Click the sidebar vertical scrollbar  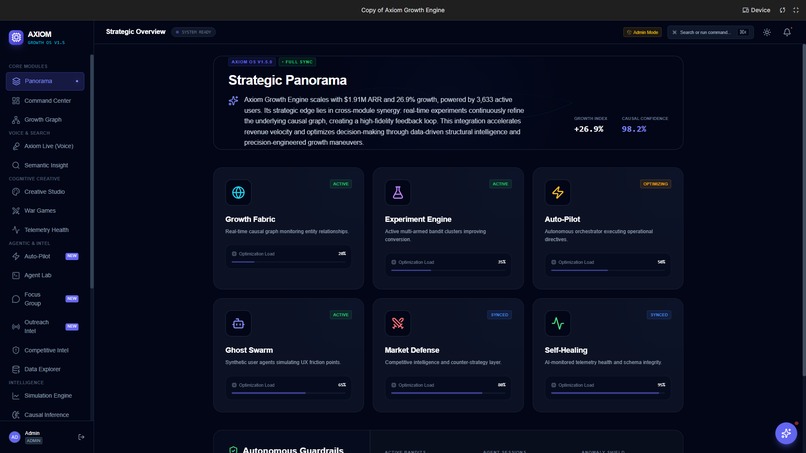click(x=91, y=171)
